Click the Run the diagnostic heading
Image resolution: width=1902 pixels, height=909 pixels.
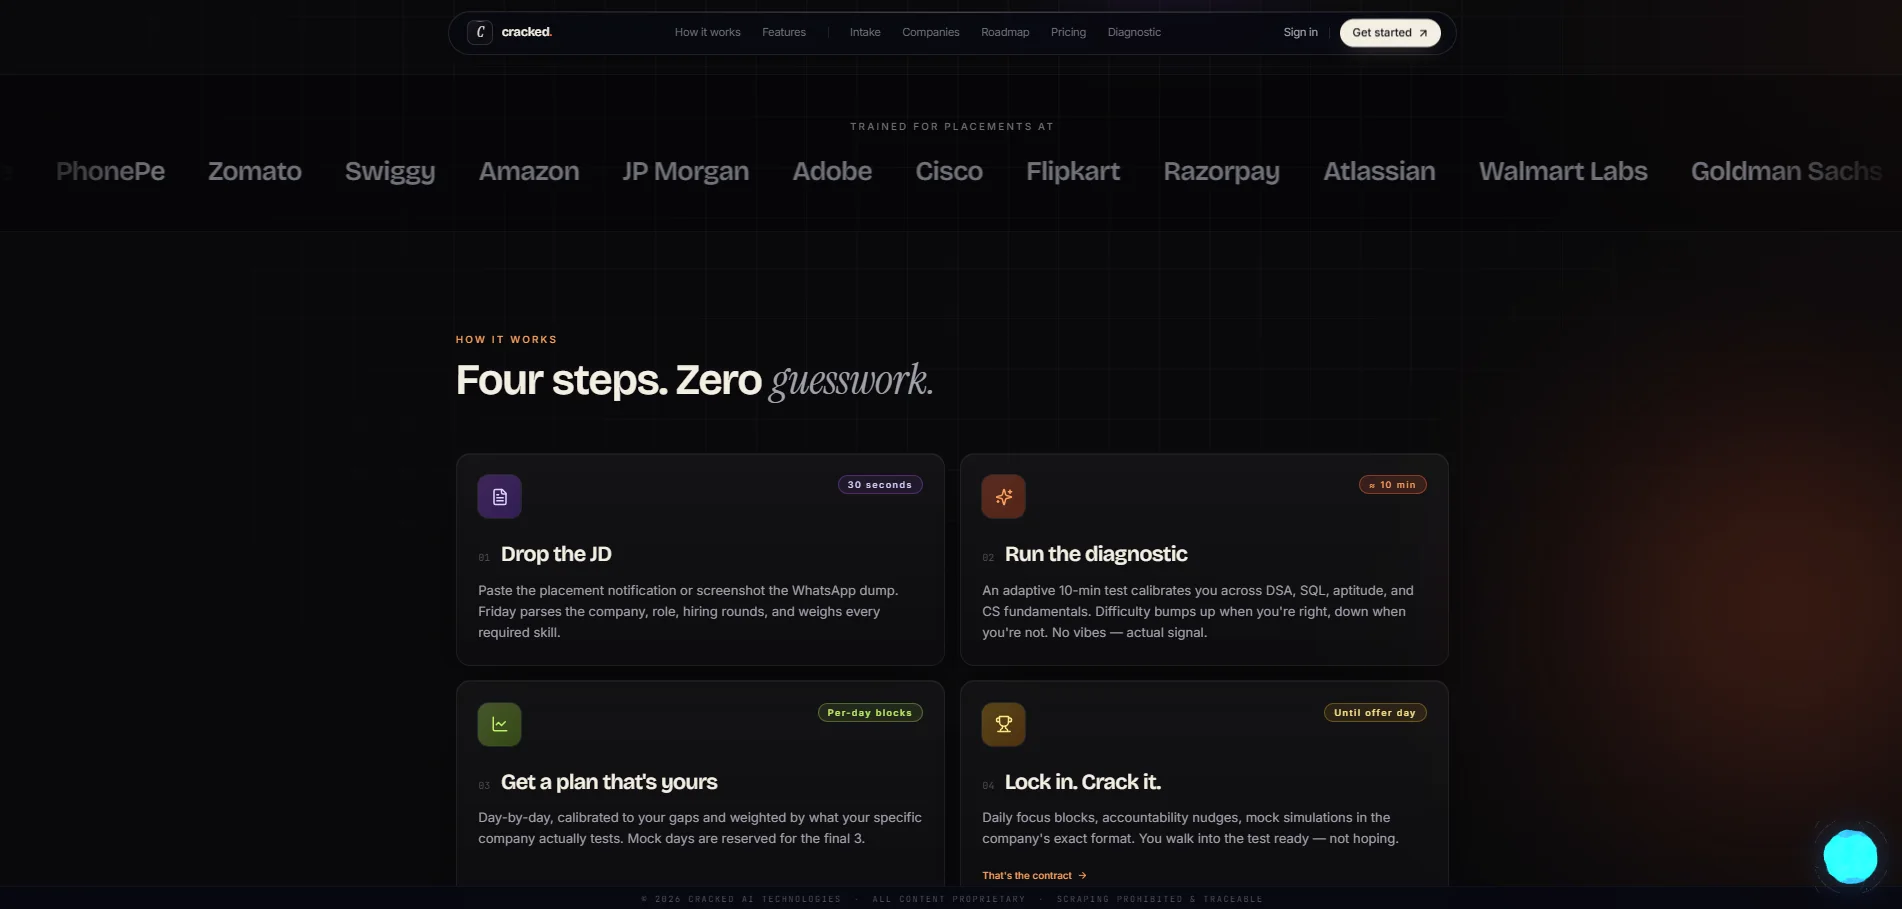pos(1096,554)
